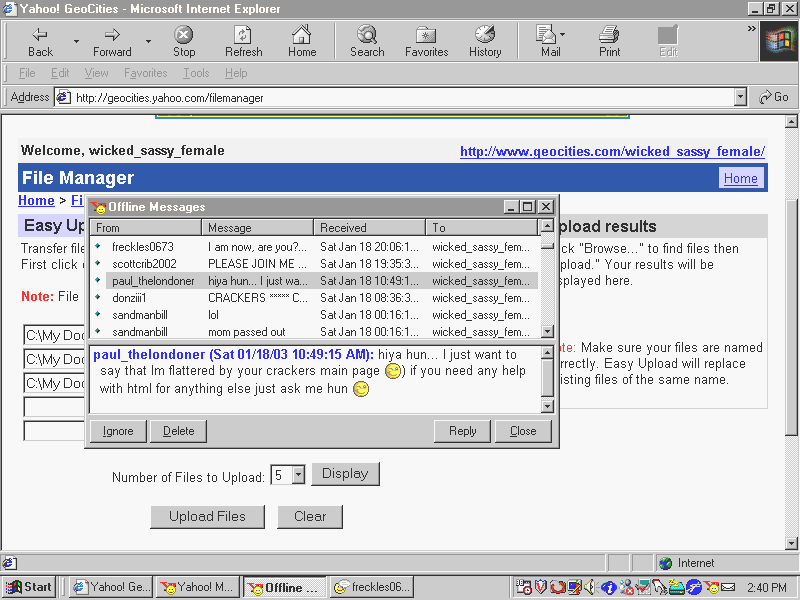Click the Forward navigation button
Image resolution: width=800 pixels, height=600 pixels.
tap(112, 42)
